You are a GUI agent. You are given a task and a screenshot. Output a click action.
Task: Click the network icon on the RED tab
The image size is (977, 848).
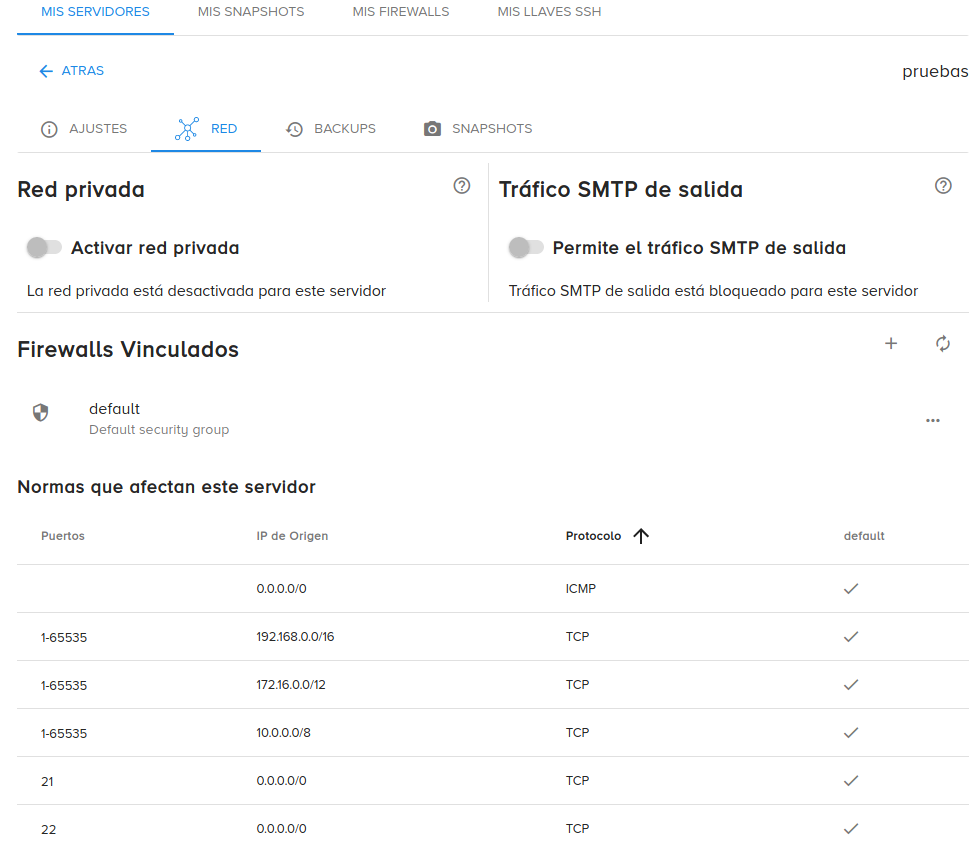pos(186,129)
